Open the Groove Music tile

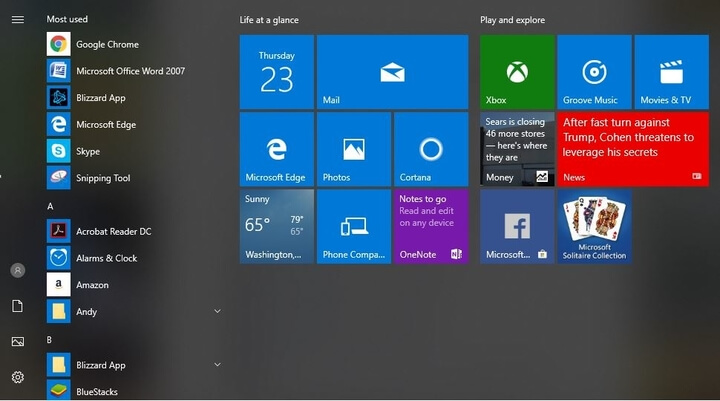click(x=594, y=72)
